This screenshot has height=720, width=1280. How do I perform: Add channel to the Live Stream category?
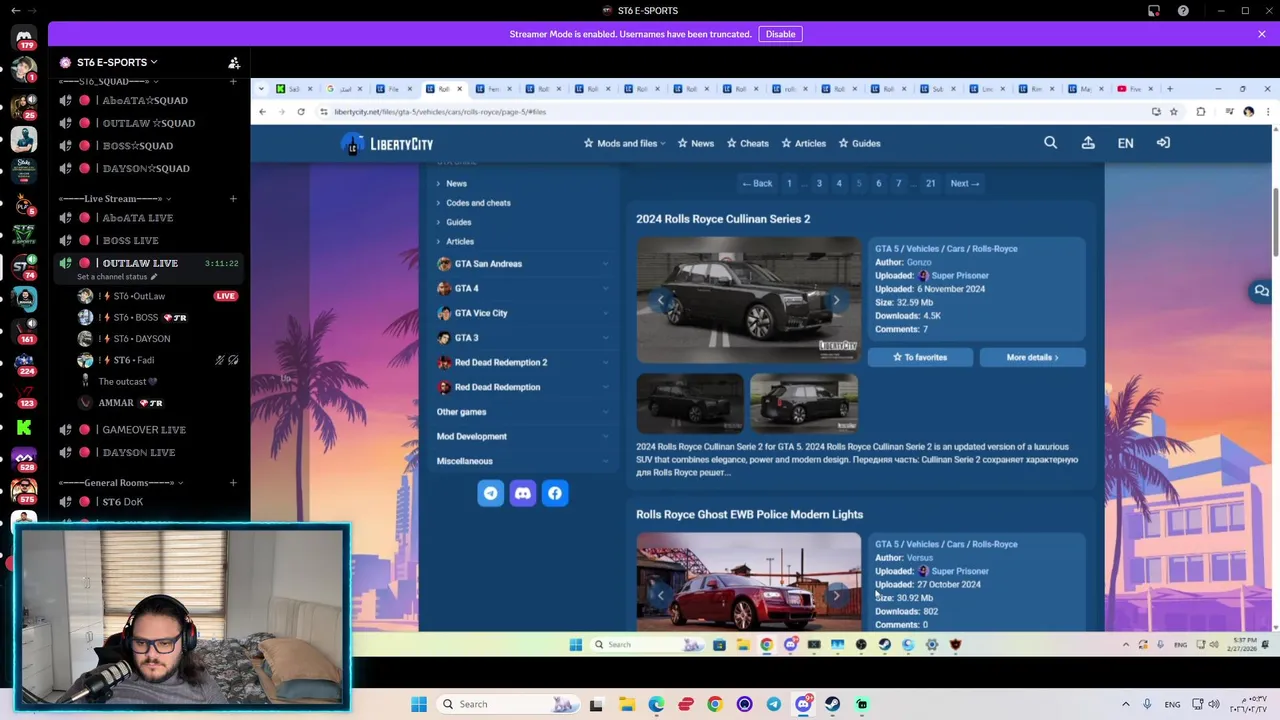tap(233, 199)
